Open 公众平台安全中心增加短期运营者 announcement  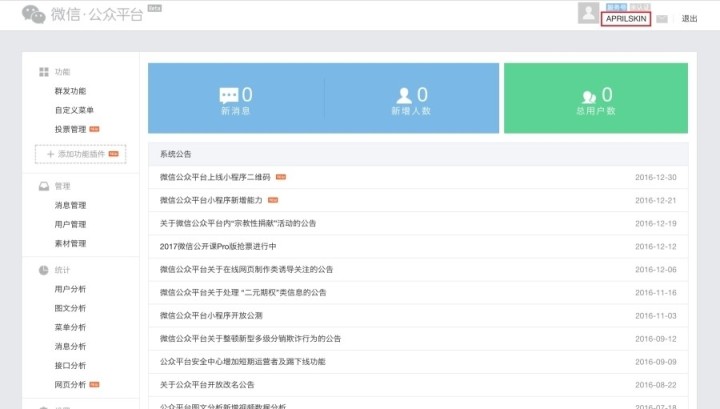coord(242,362)
